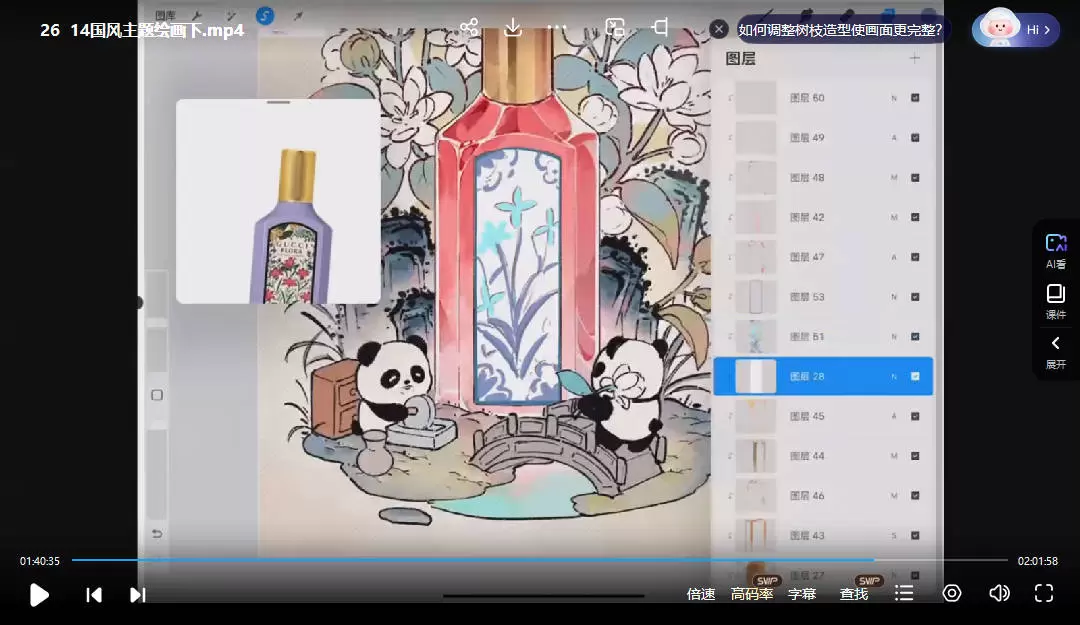Click the 查找 search option
Image resolution: width=1080 pixels, height=625 pixels.
click(x=854, y=594)
